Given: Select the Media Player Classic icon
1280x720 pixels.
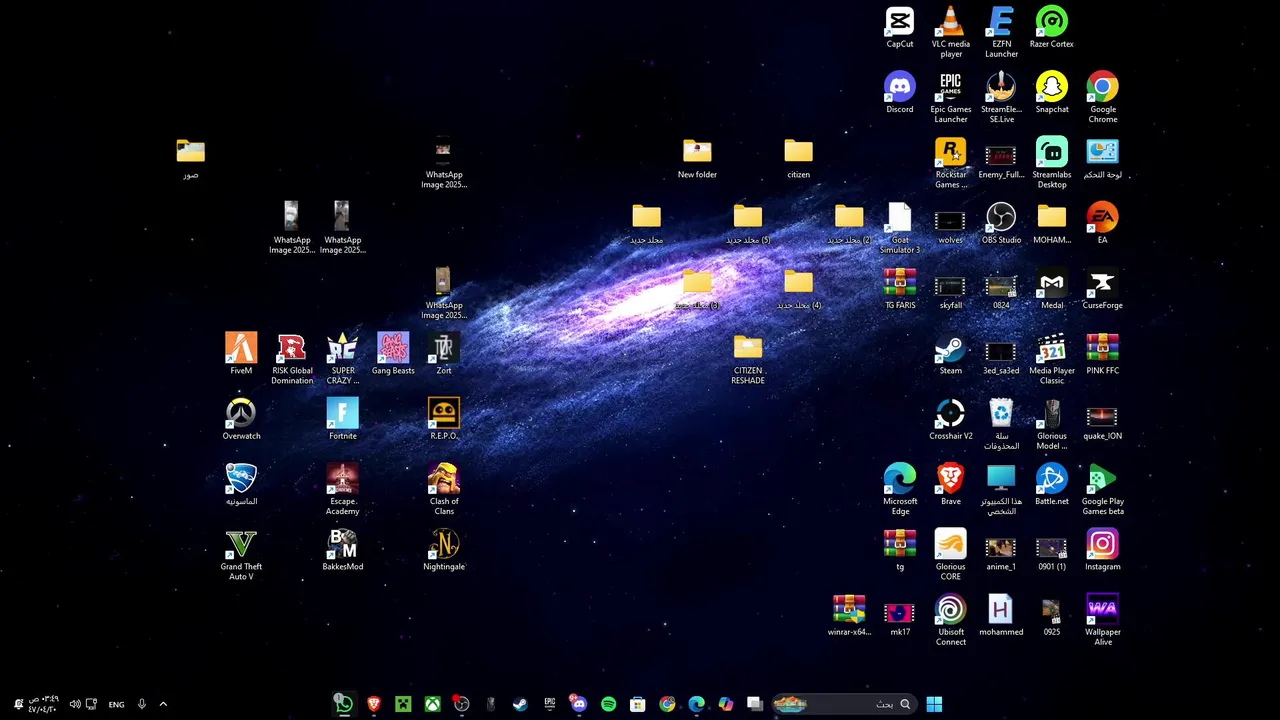Looking at the screenshot, I should [x=1052, y=359].
